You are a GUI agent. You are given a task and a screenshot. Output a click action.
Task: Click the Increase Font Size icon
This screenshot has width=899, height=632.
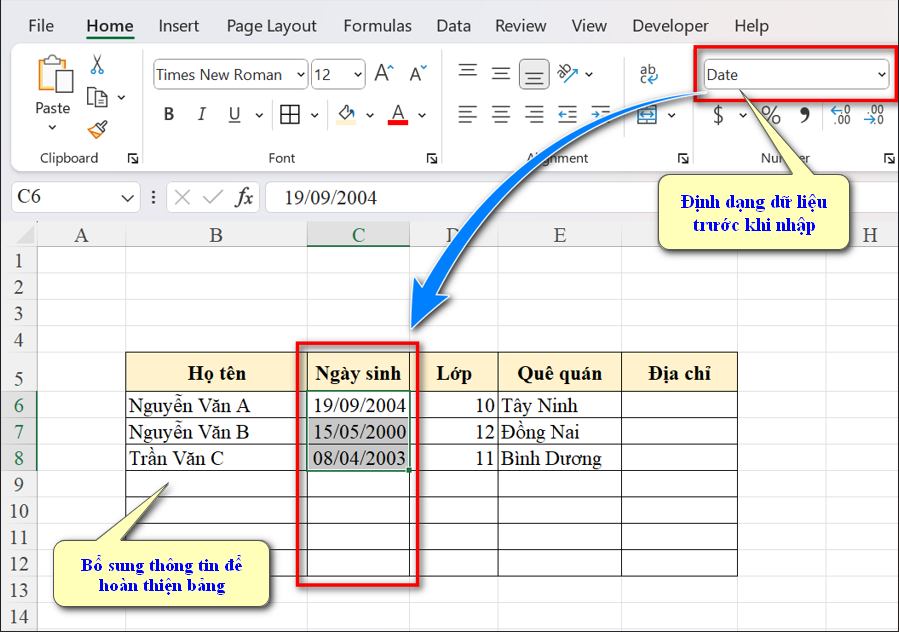point(384,74)
